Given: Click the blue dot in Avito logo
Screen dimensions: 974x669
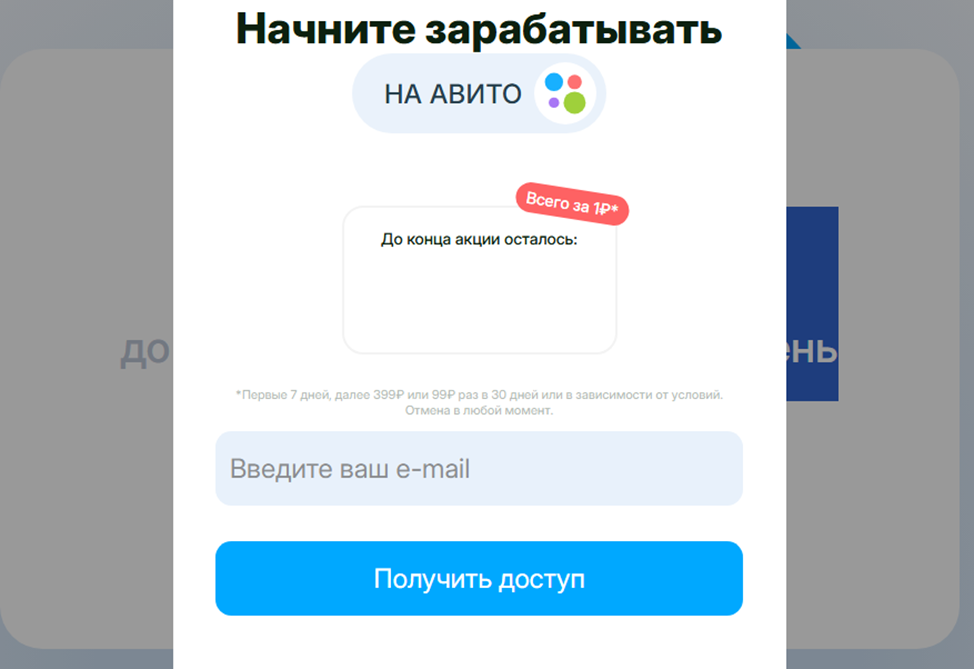Looking at the screenshot, I should point(553,81).
